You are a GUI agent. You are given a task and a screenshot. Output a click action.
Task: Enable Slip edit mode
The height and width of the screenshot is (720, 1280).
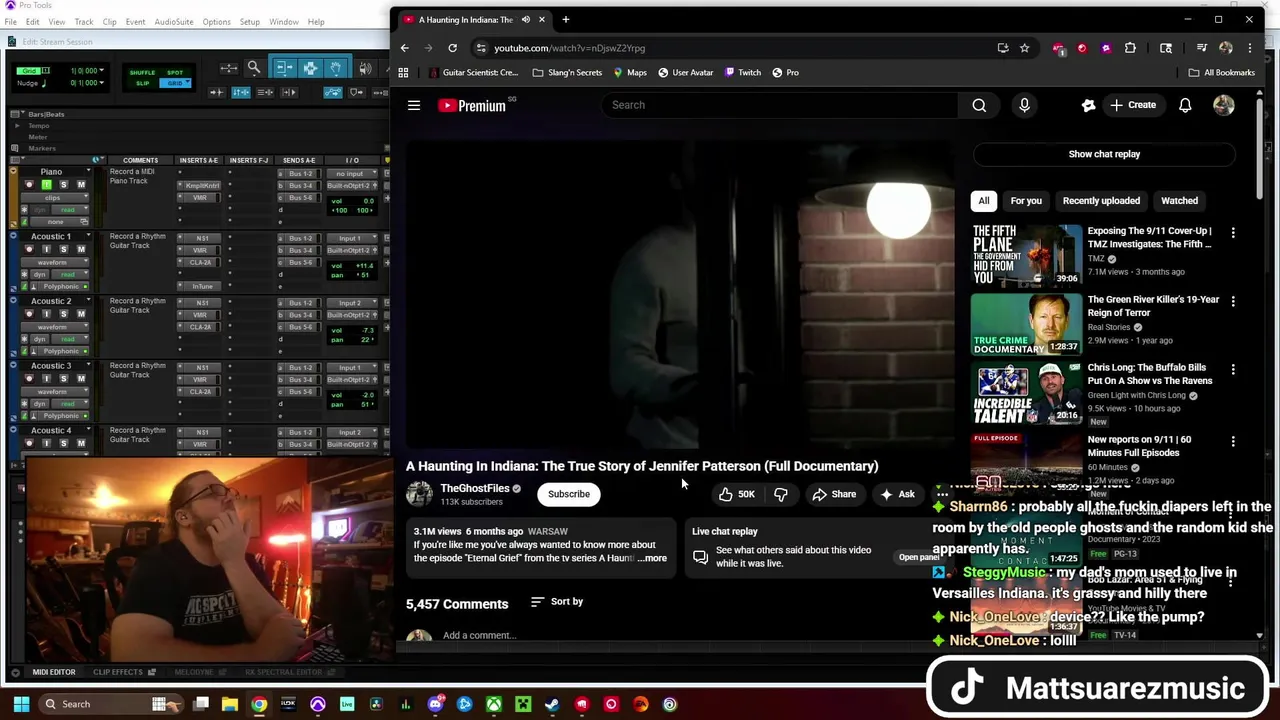coord(143,83)
